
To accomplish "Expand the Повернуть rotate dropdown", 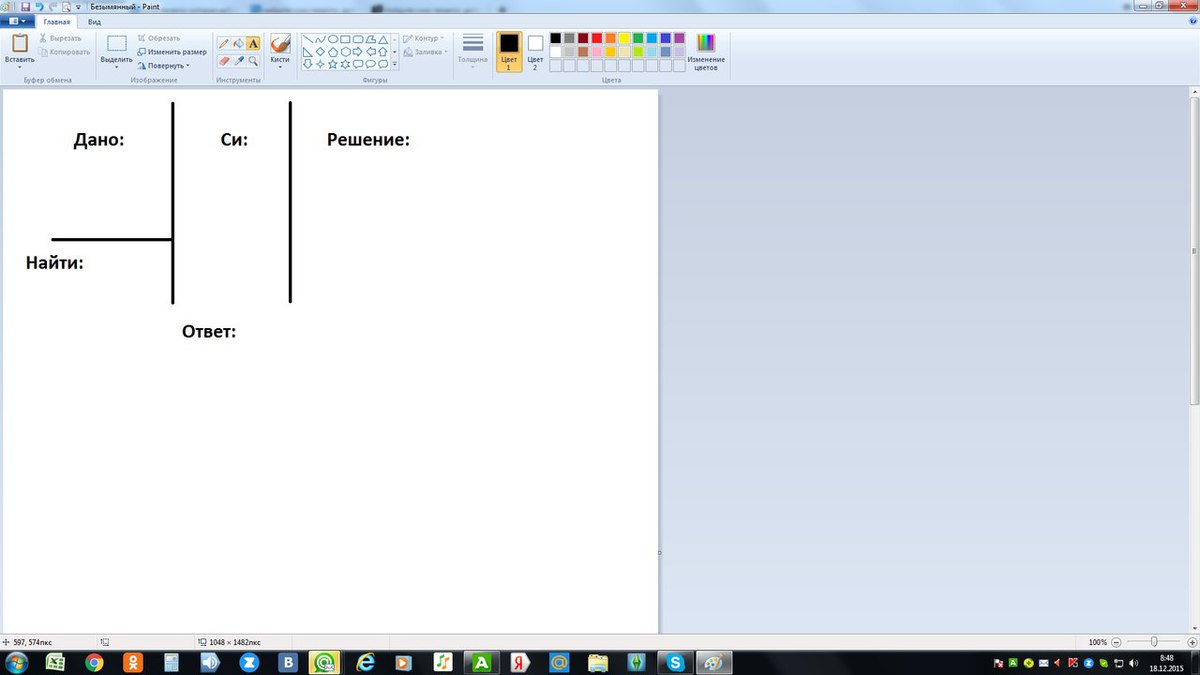I will tap(166, 65).
